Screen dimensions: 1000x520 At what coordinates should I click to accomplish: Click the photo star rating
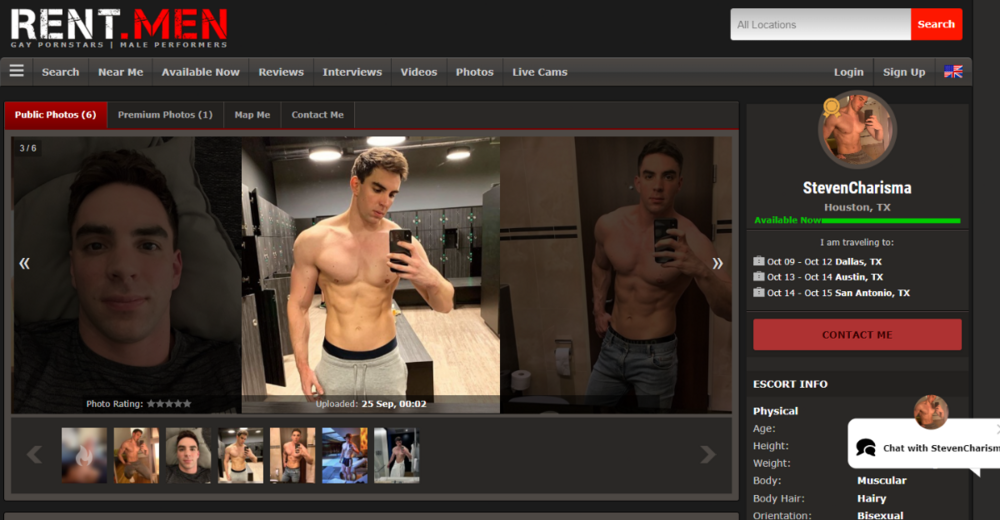(169, 404)
